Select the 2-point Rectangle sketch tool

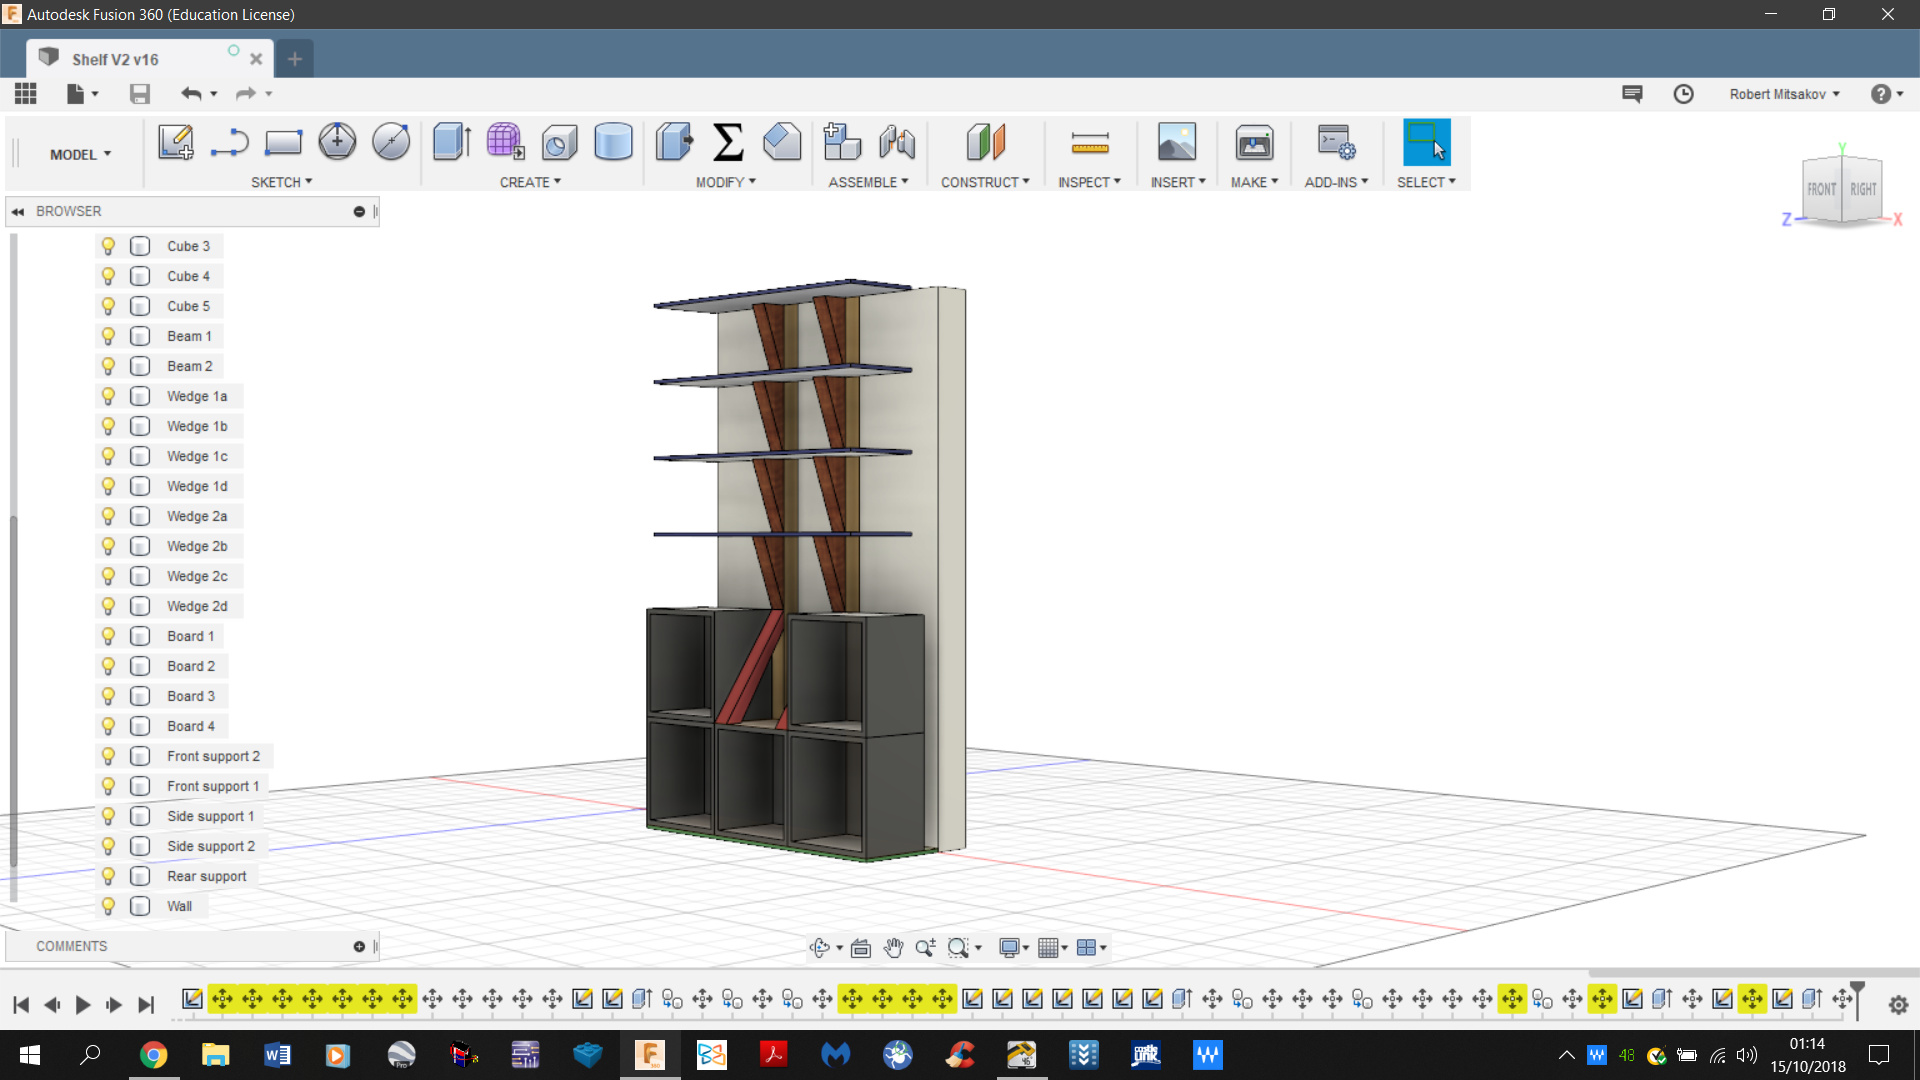point(284,142)
